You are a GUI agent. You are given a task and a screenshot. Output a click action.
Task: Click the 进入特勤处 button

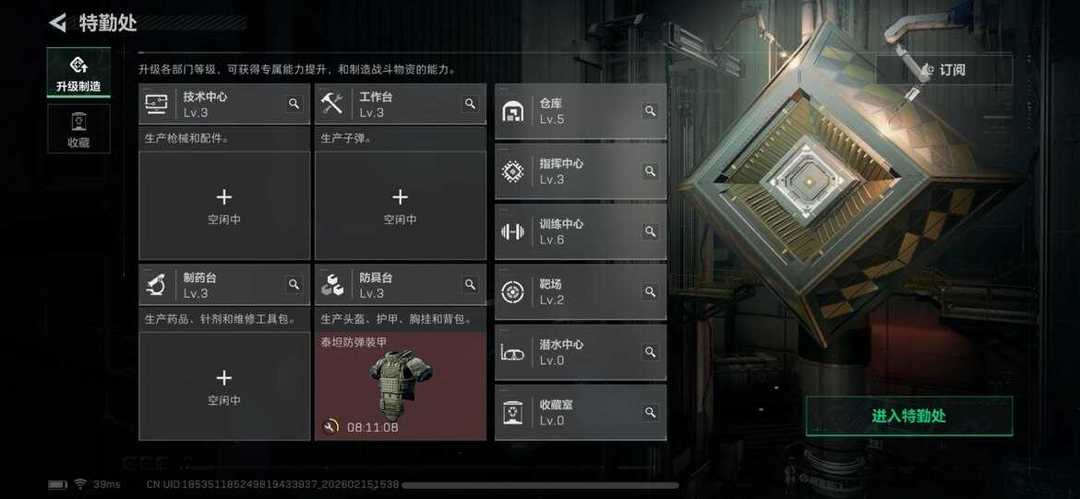click(x=909, y=416)
